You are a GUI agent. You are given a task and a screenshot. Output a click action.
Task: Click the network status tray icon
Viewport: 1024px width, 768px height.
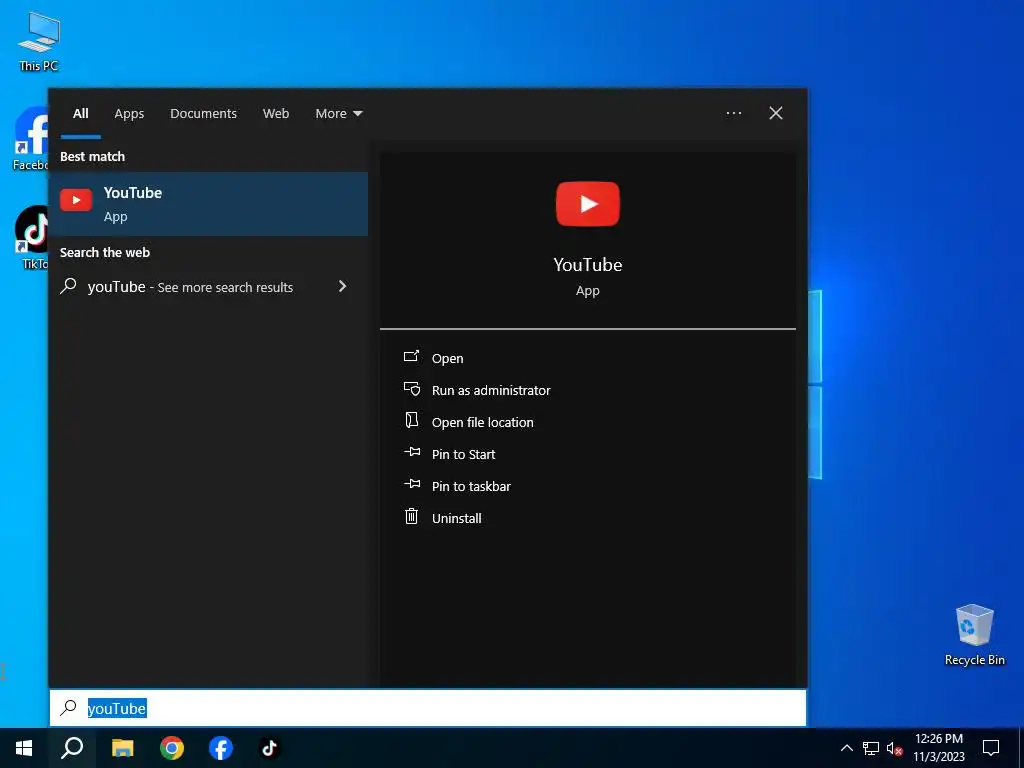871,748
